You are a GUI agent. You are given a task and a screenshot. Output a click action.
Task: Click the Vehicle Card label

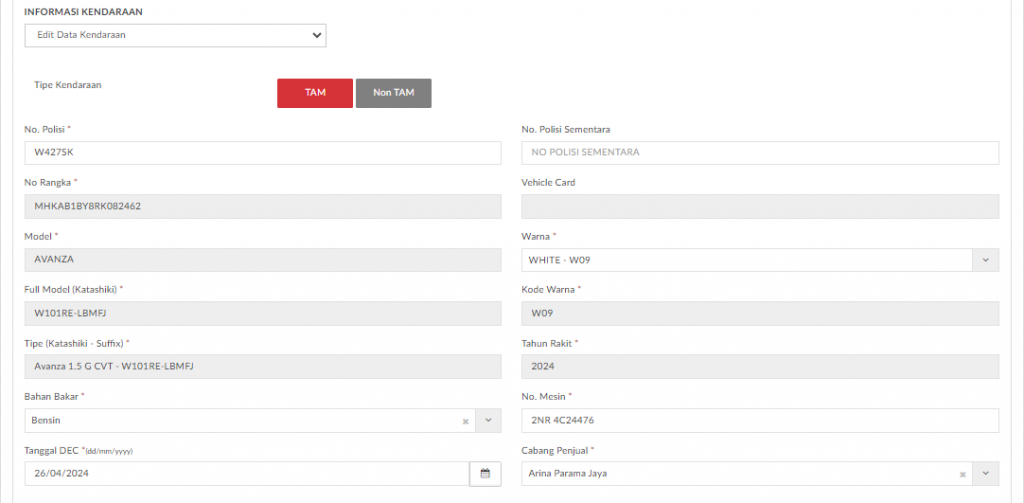pos(548,183)
